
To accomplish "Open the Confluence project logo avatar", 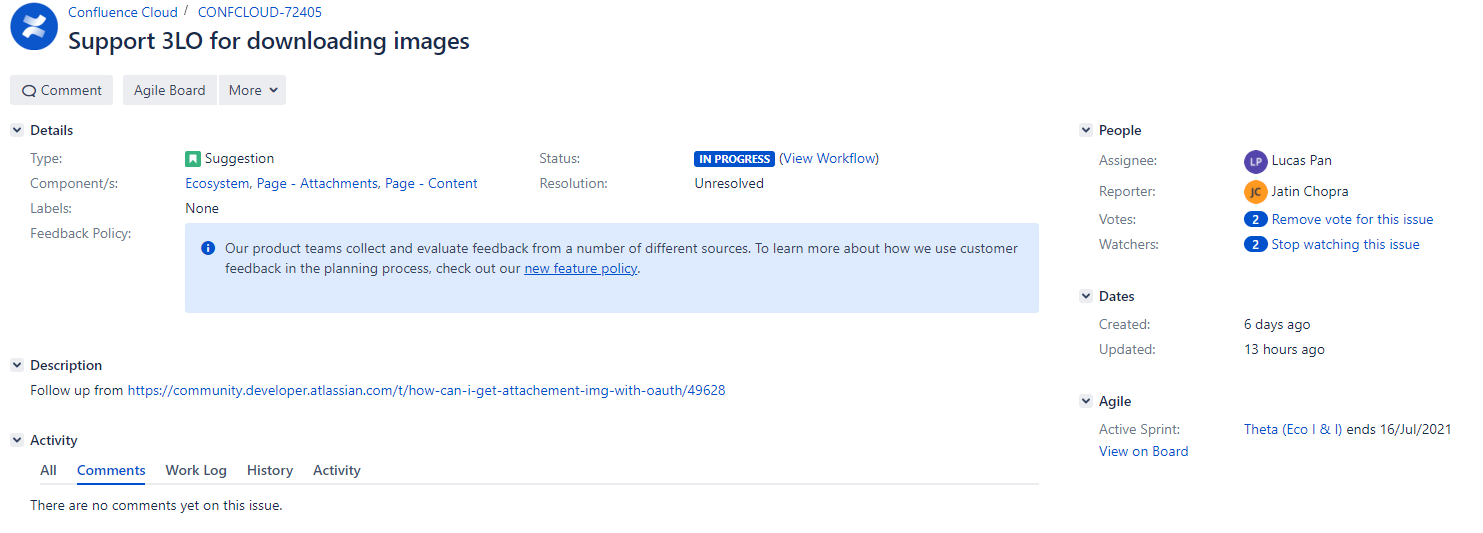I will [x=34, y=27].
